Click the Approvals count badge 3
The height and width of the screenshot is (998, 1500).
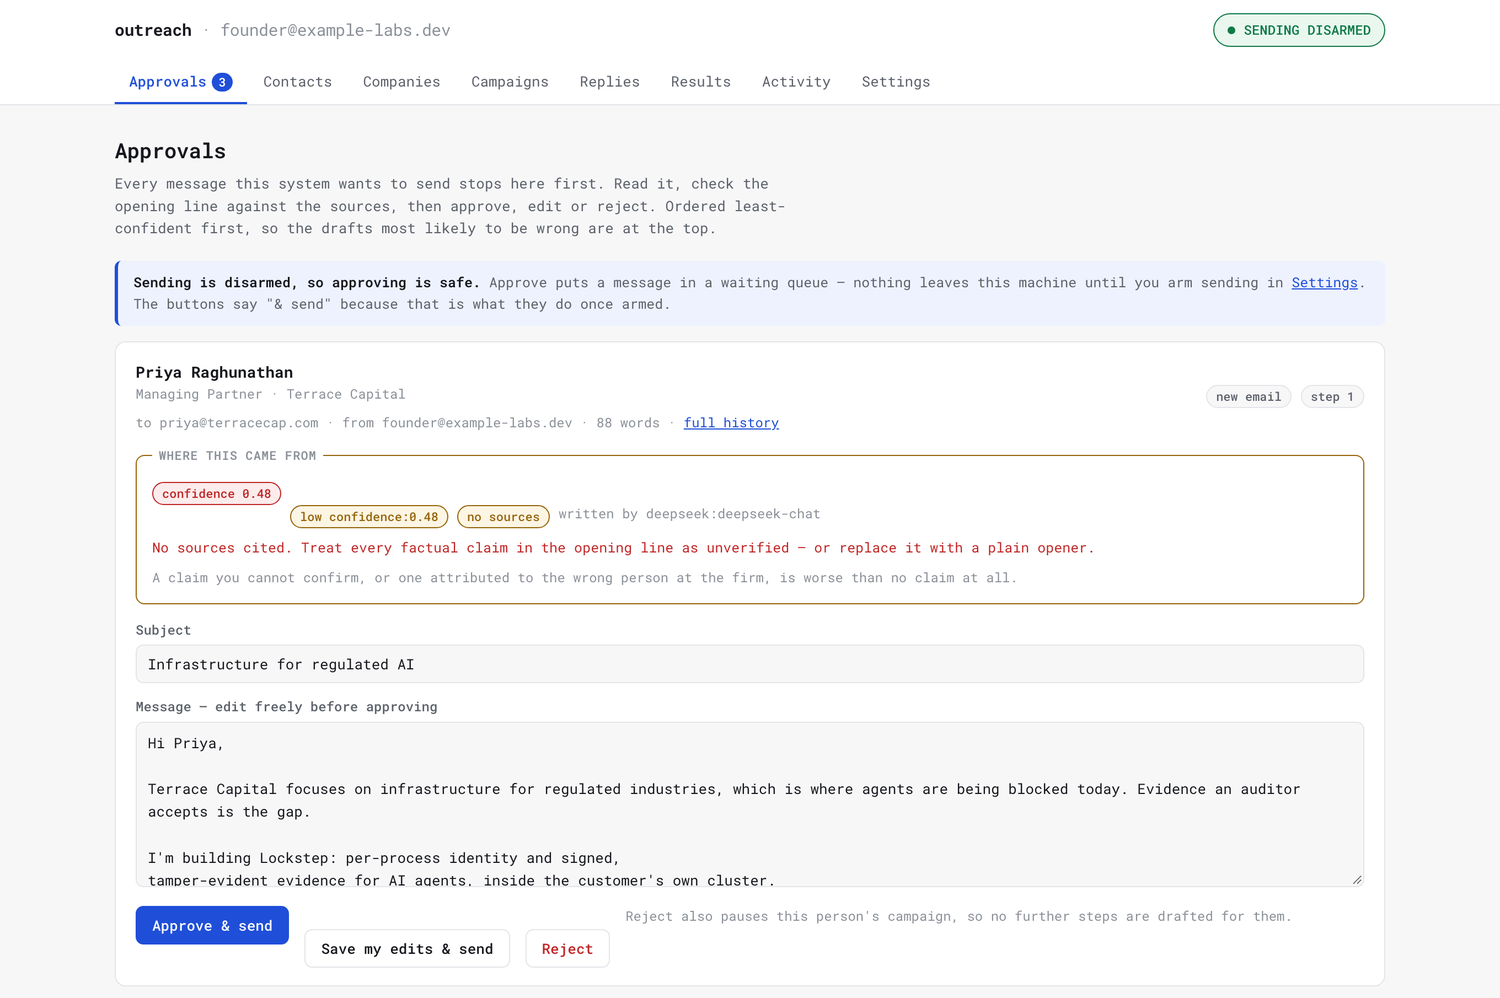[222, 82]
